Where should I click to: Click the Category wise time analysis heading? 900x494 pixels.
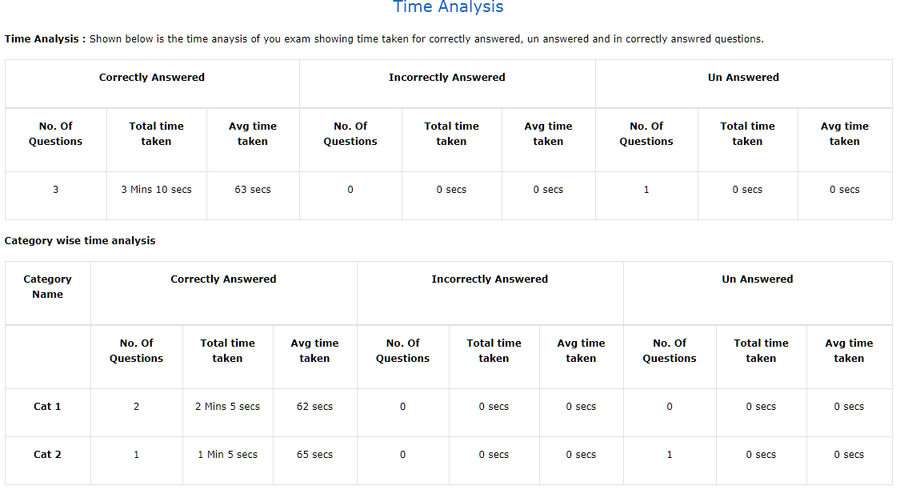click(x=80, y=241)
